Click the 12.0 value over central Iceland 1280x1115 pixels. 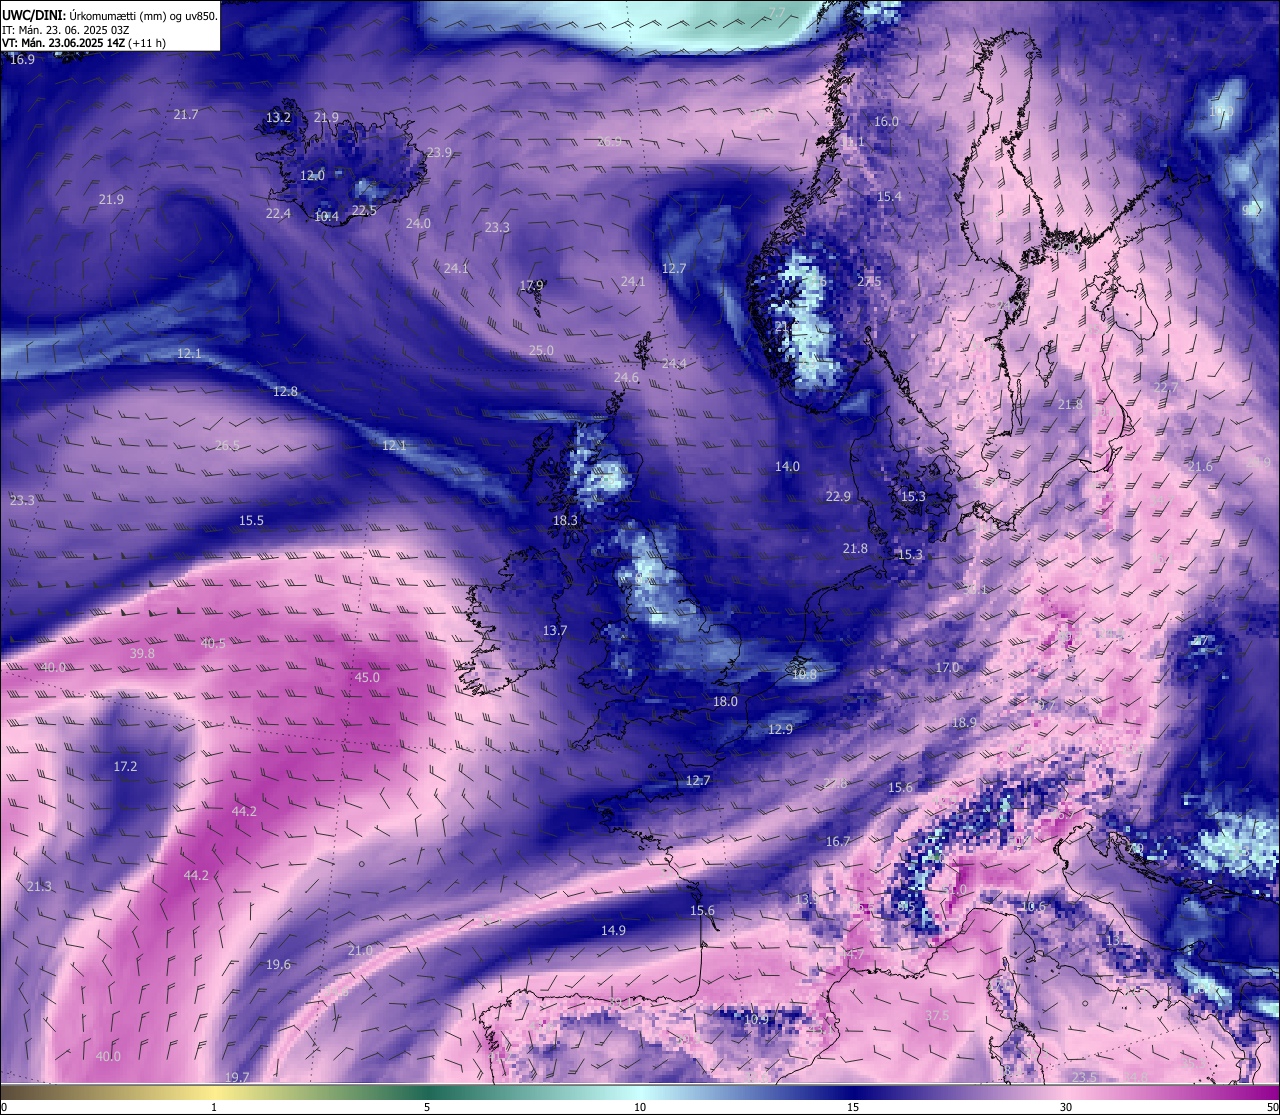click(313, 176)
